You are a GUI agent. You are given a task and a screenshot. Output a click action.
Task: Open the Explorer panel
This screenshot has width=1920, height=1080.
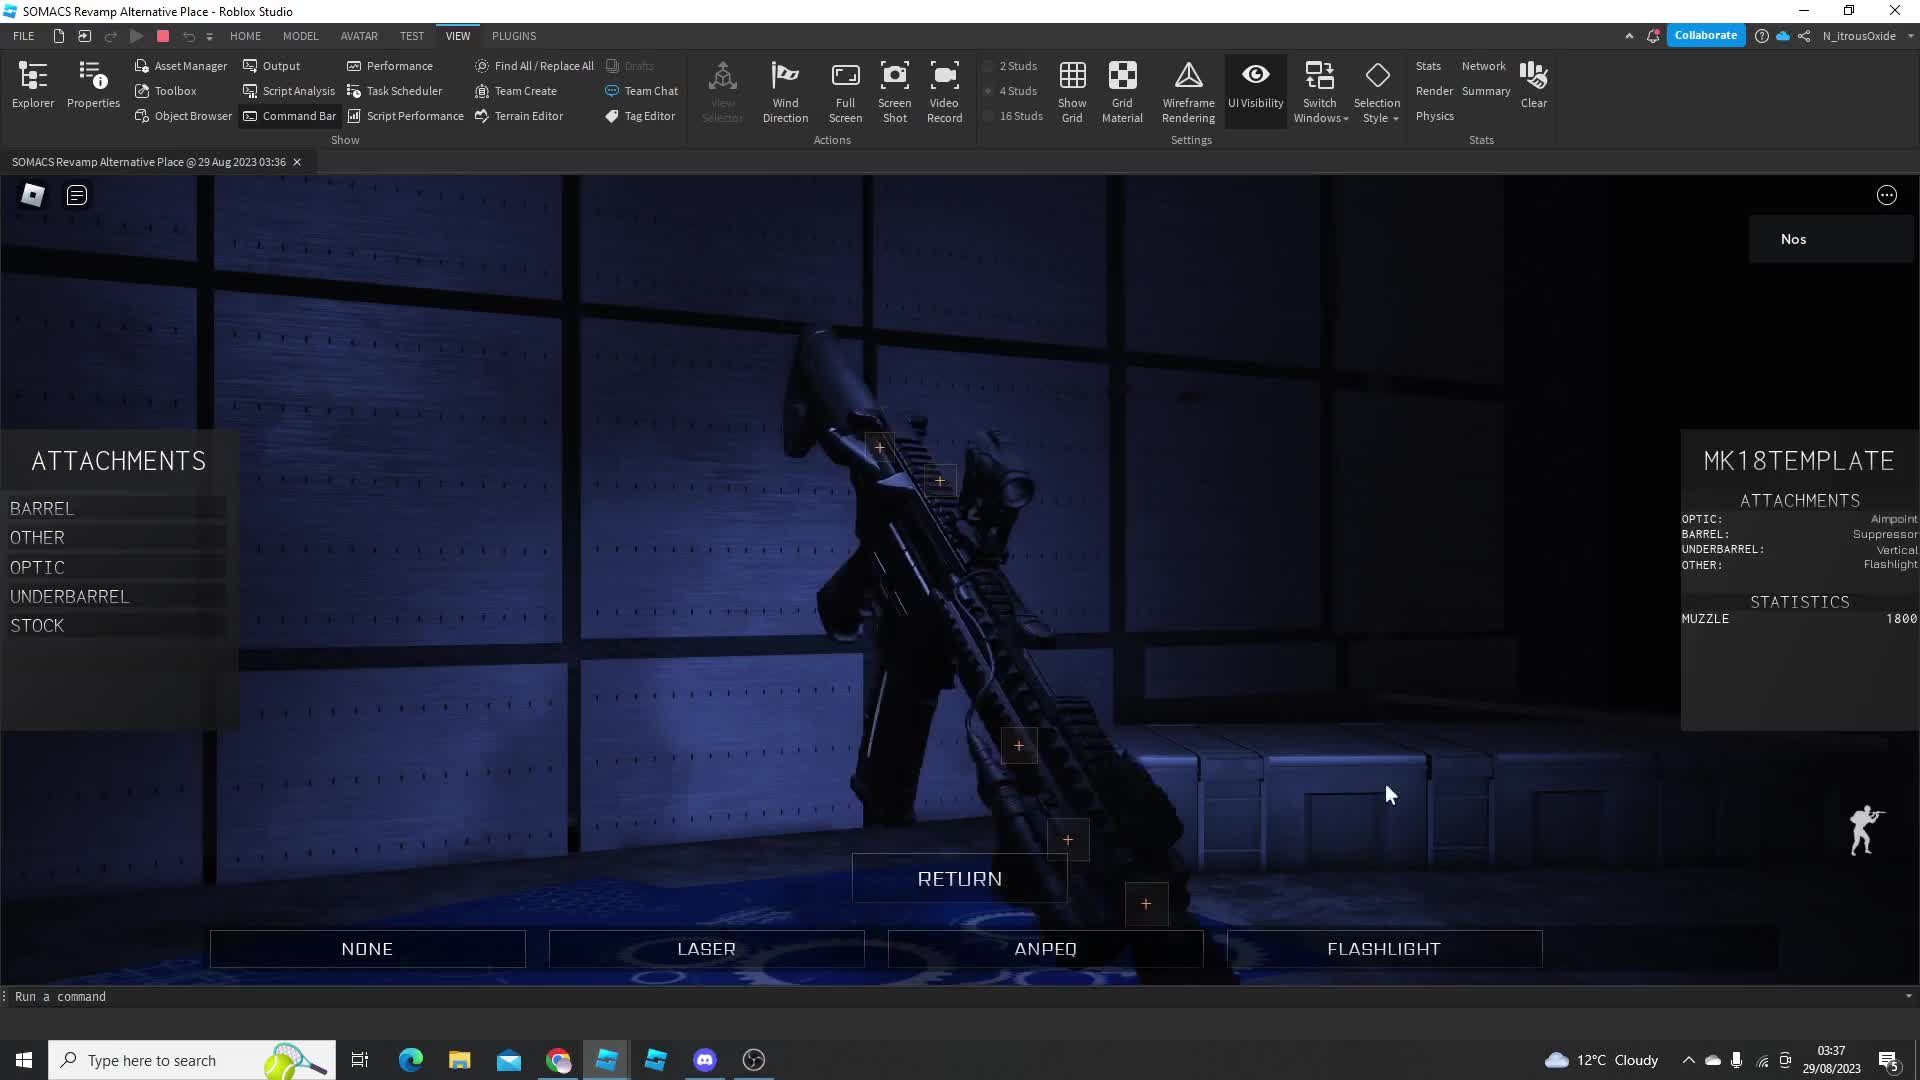pos(32,85)
